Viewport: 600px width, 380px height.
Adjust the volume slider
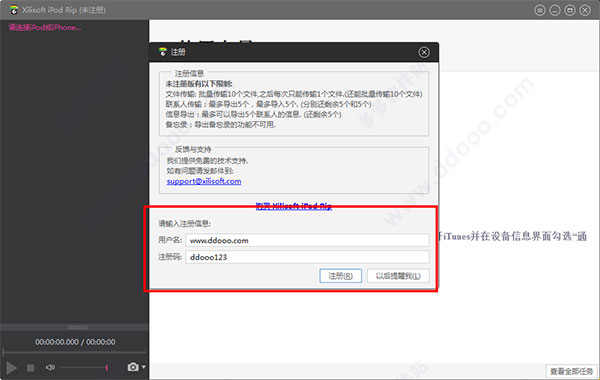[84, 367]
